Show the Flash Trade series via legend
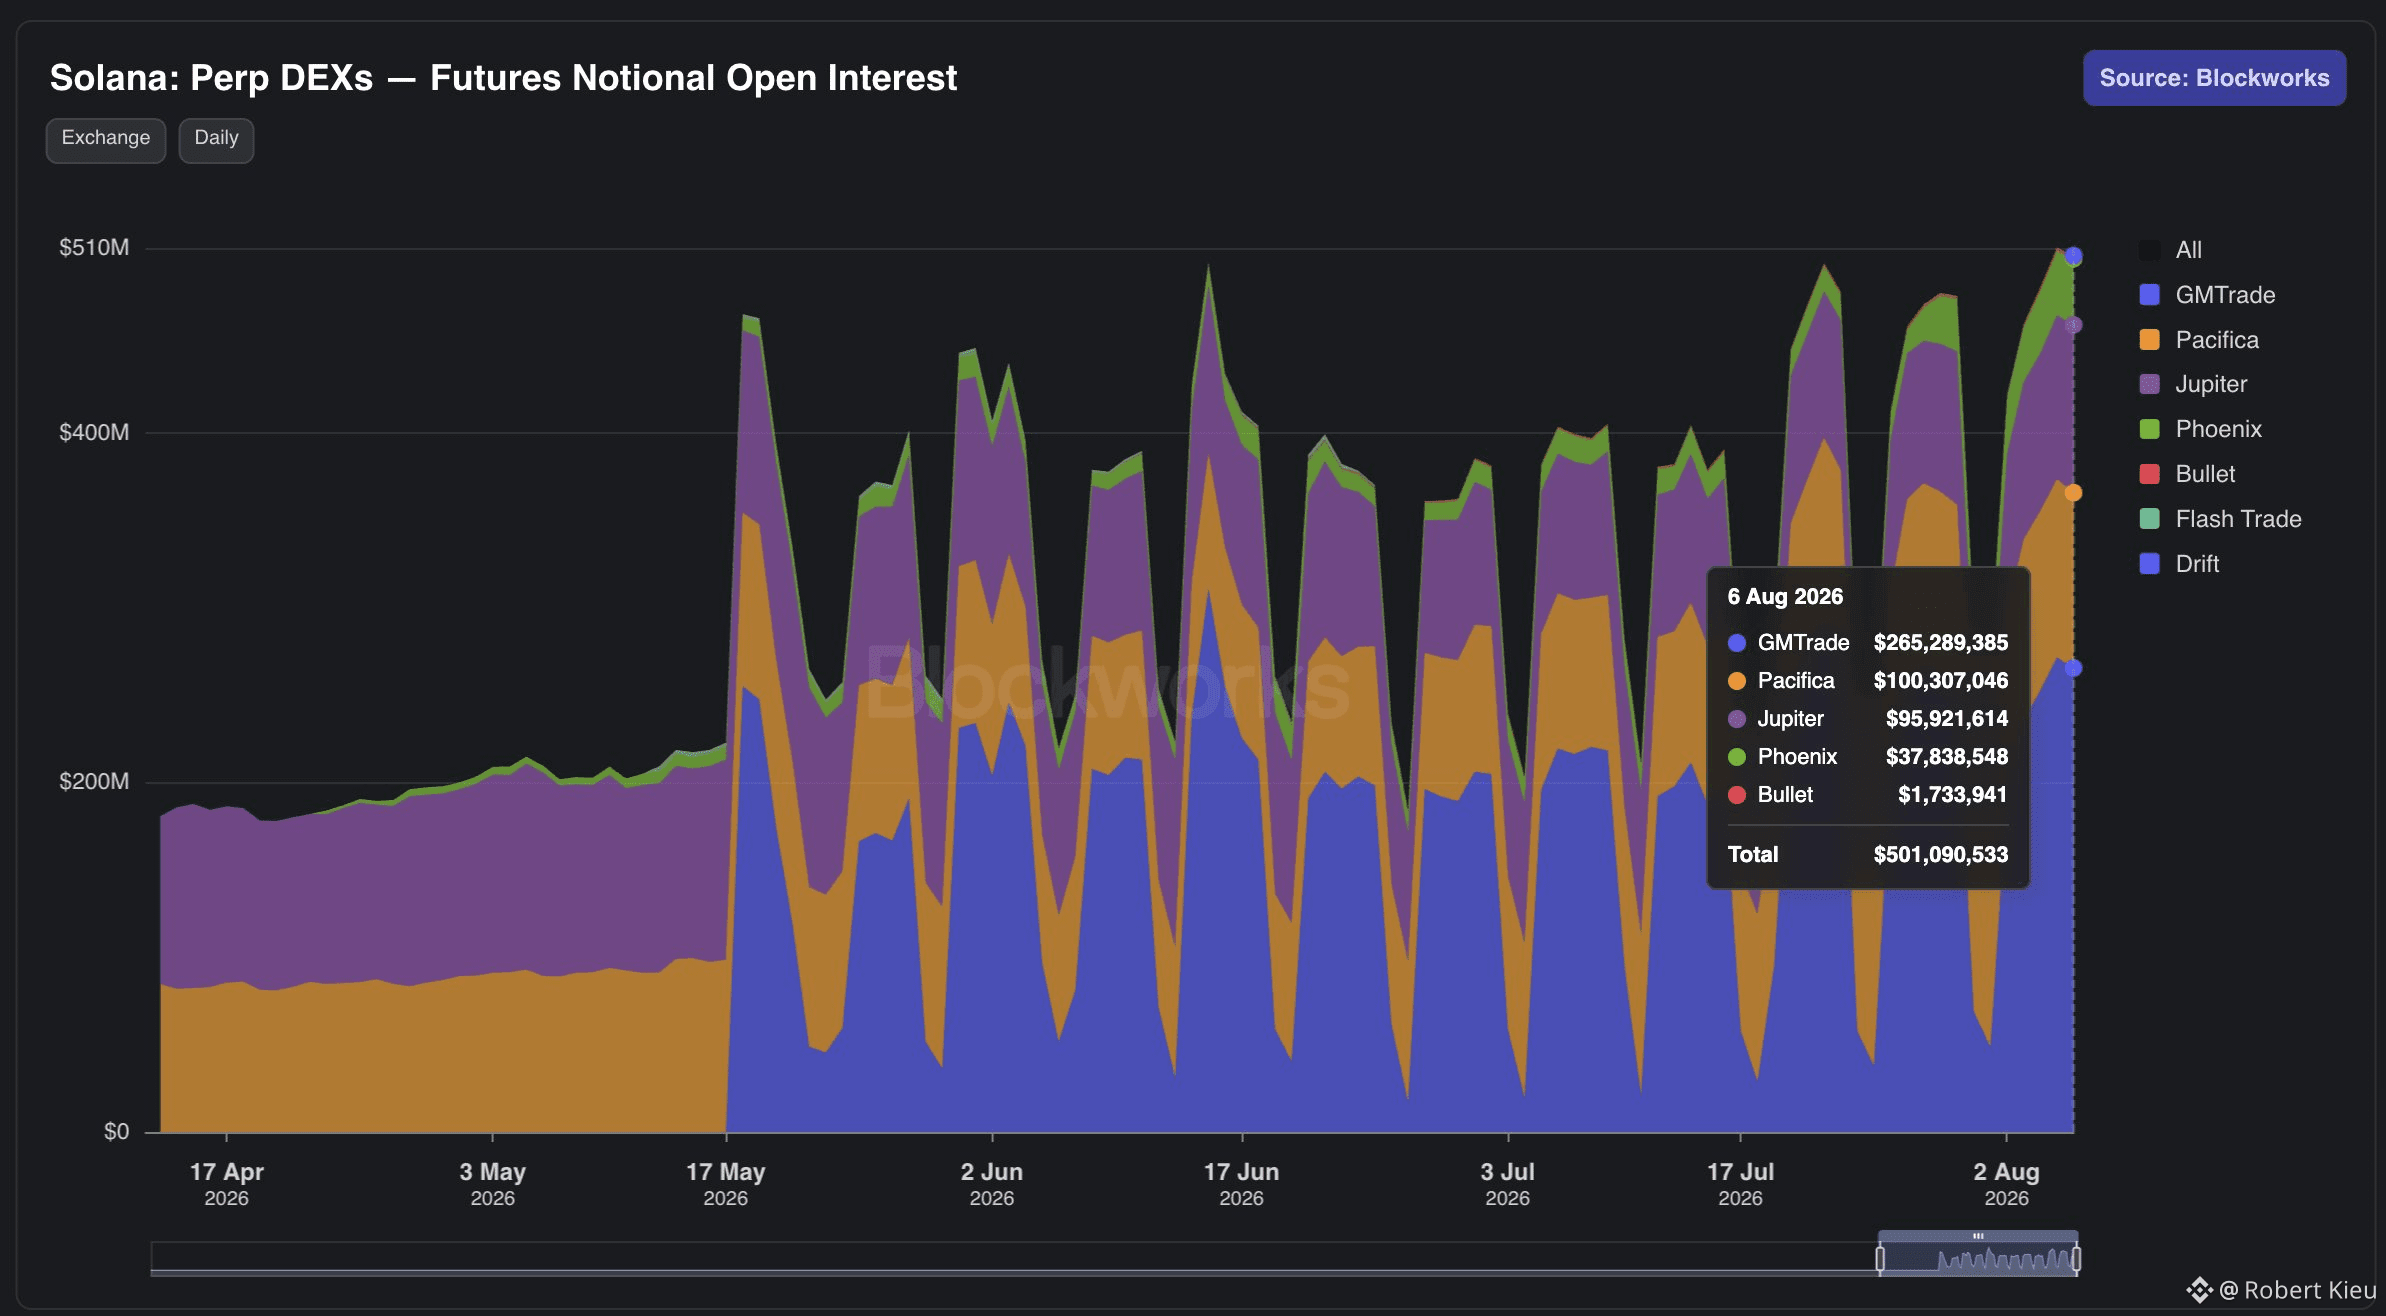Screen dimensions: 2386x1316 [2220, 519]
